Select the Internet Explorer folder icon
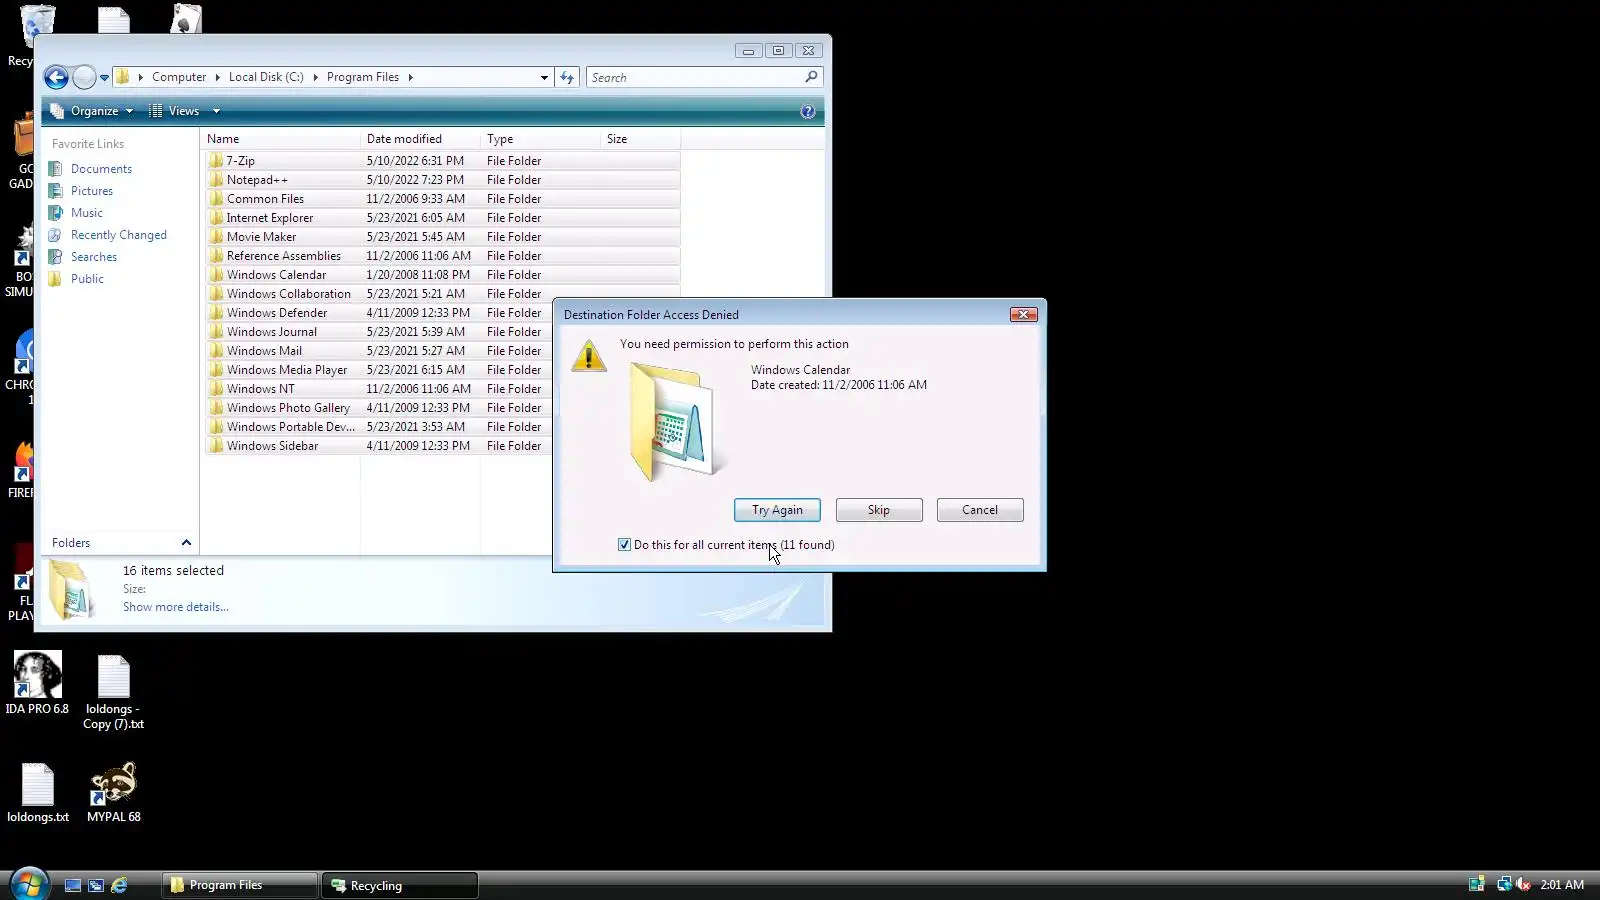 [x=216, y=218]
